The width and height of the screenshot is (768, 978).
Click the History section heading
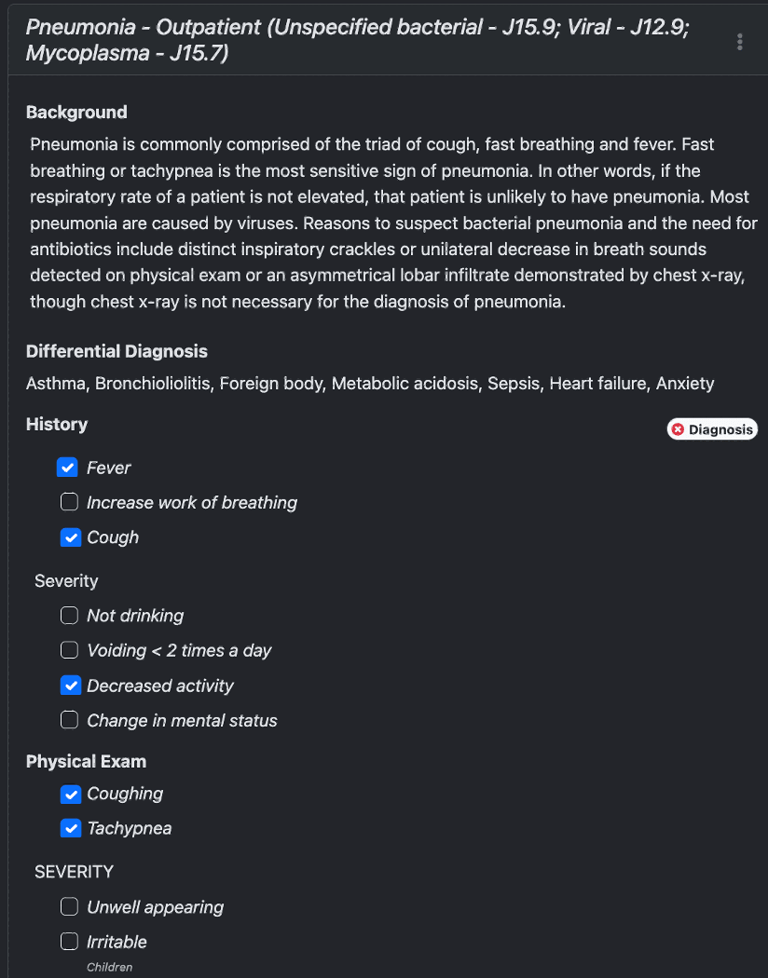point(56,424)
